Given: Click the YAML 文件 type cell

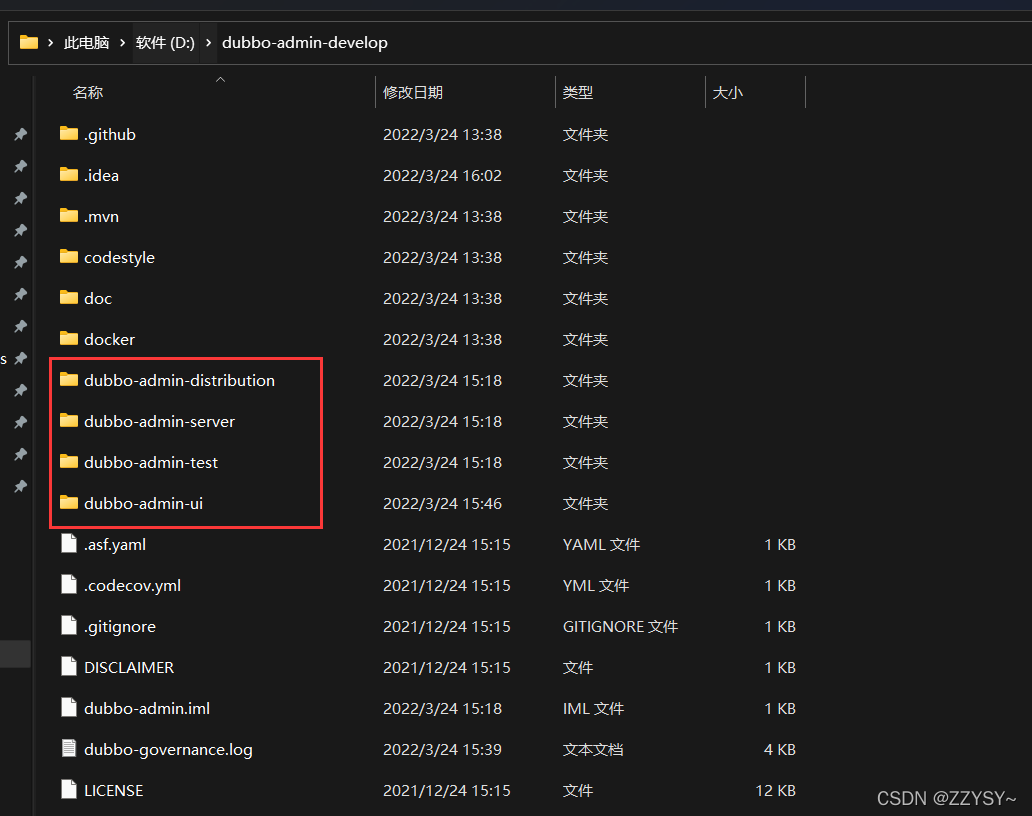Looking at the screenshot, I should (x=602, y=545).
